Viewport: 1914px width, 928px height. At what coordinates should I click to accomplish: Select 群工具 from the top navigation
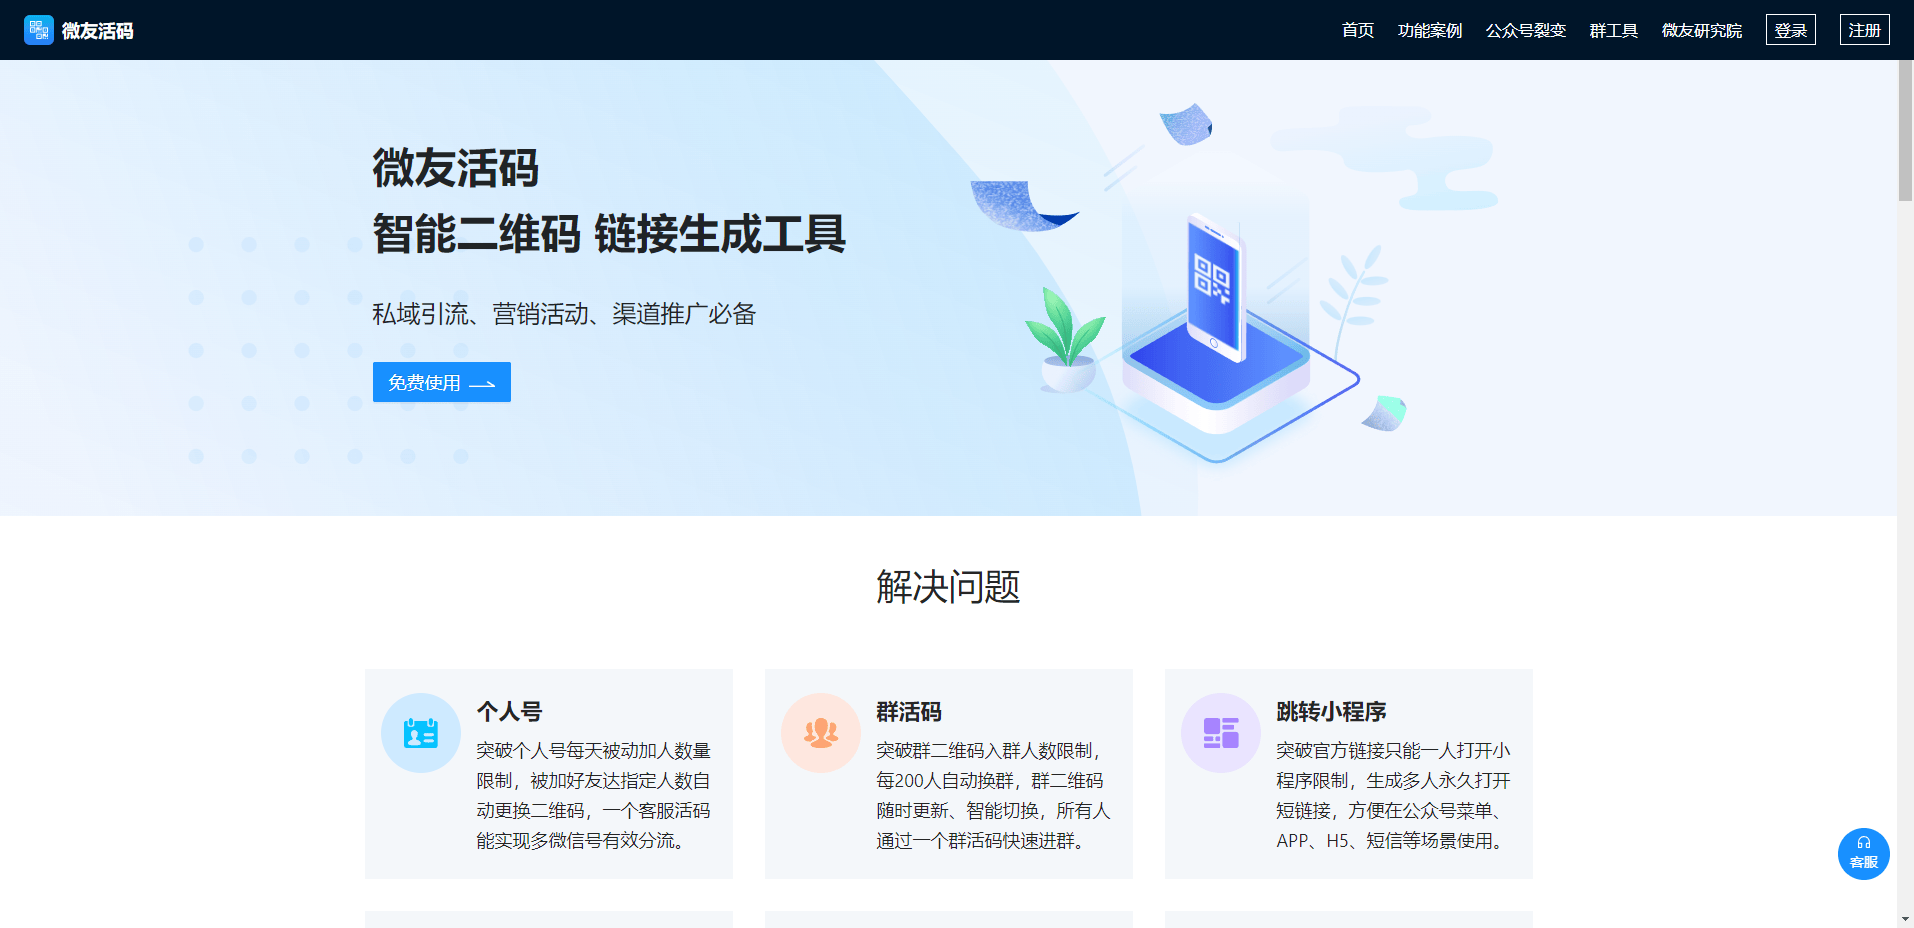1612,30
